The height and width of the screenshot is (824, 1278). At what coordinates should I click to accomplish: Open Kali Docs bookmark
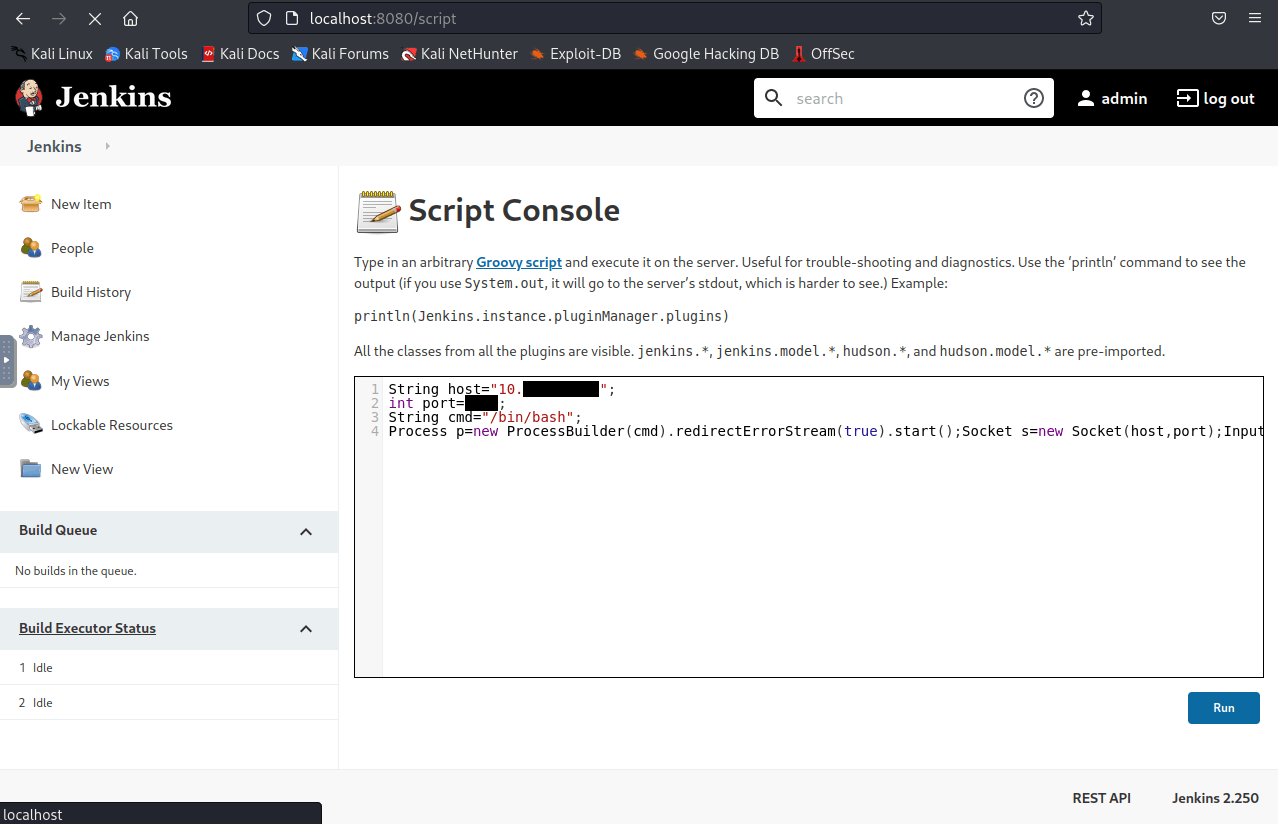[x=240, y=54]
